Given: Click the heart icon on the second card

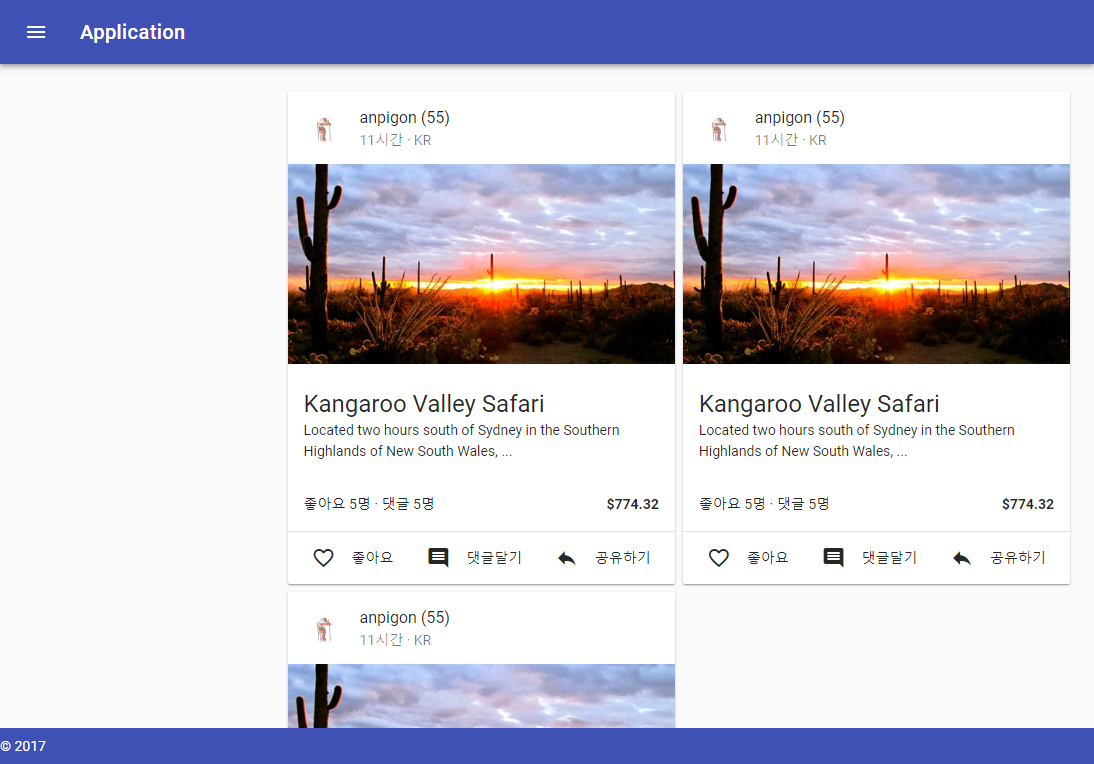Looking at the screenshot, I should coord(719,557).
